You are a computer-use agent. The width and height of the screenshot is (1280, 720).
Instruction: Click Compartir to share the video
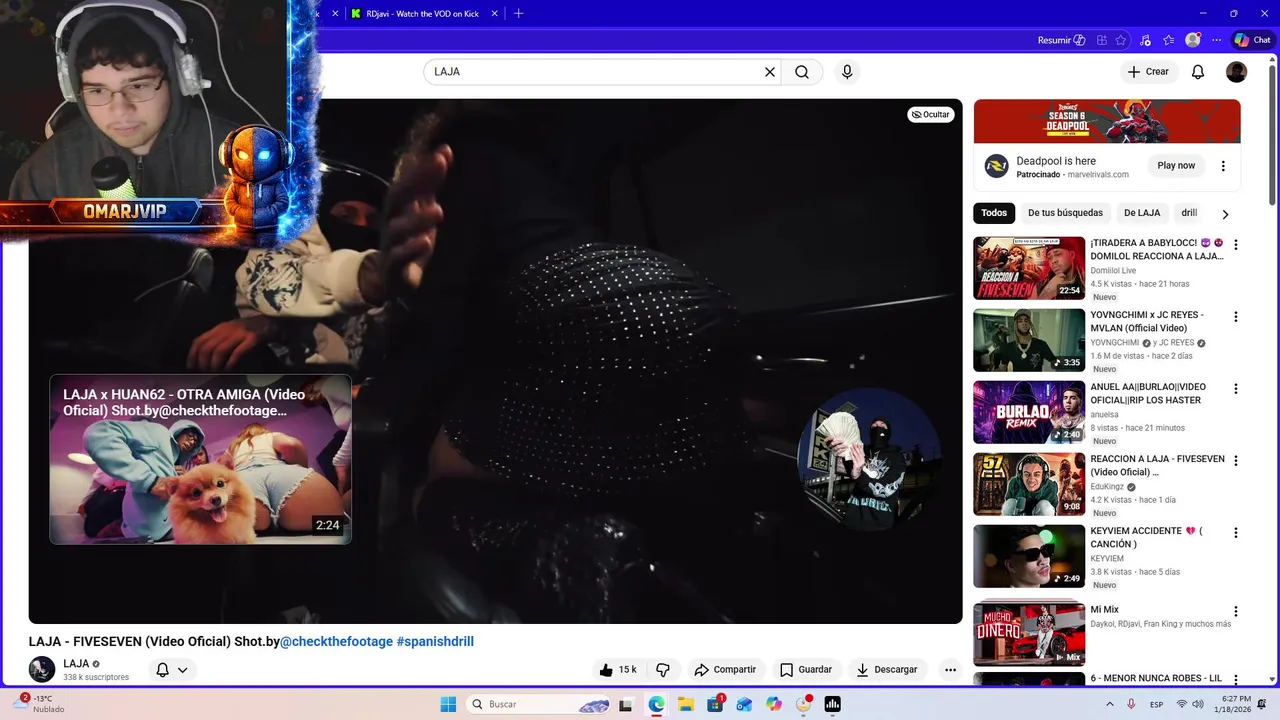click(725, 670)
